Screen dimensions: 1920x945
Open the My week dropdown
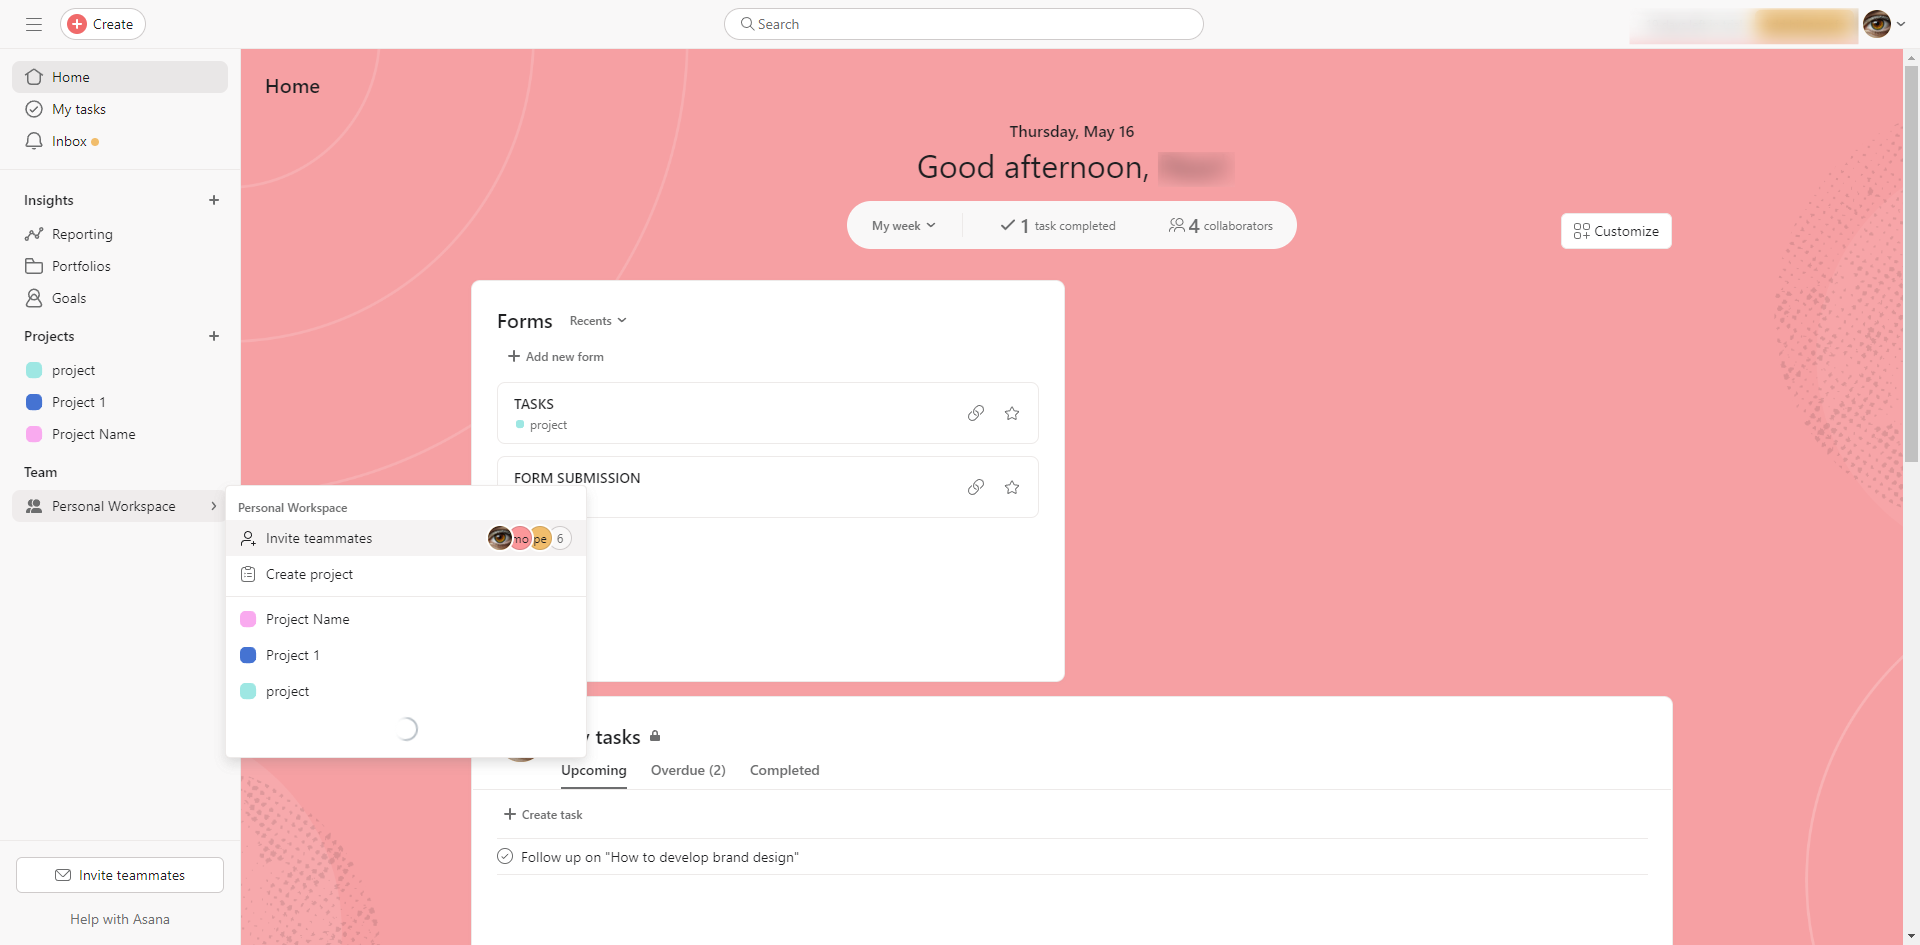(904, 226)
